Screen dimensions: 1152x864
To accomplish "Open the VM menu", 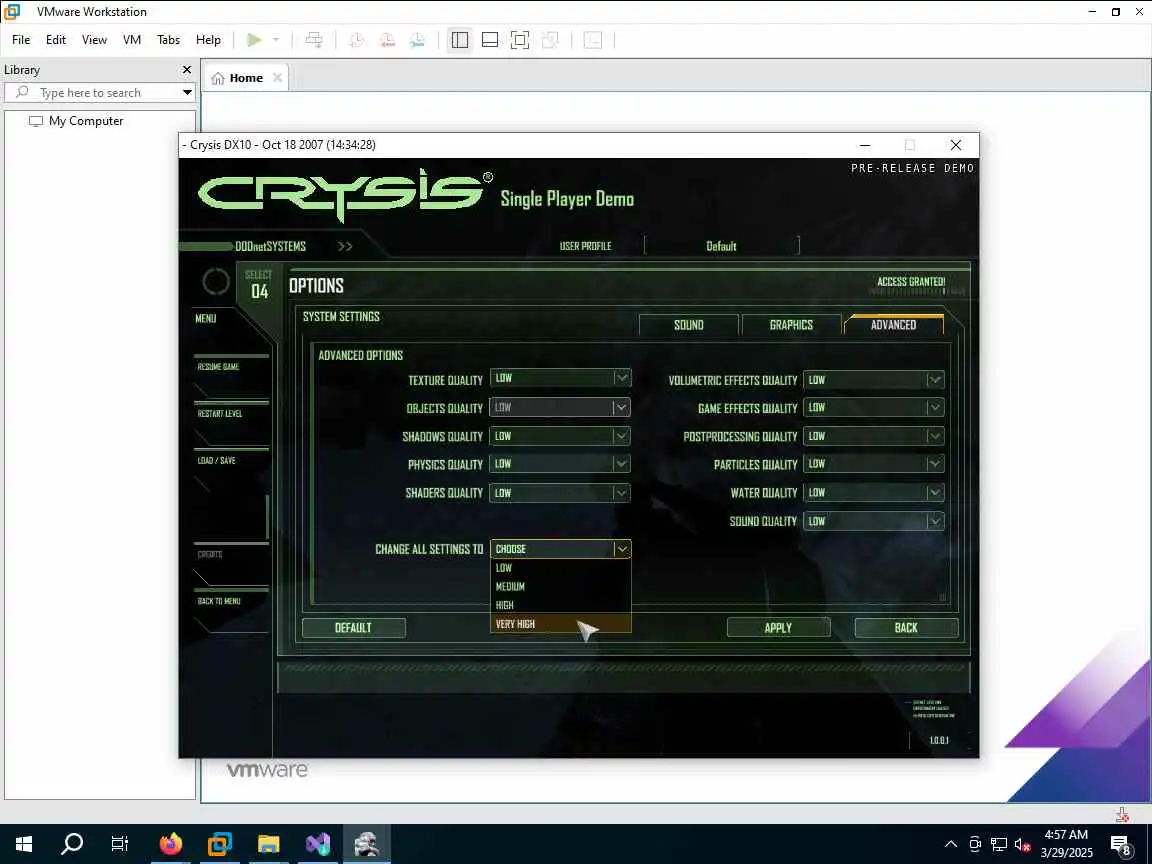I will (132, 40).
